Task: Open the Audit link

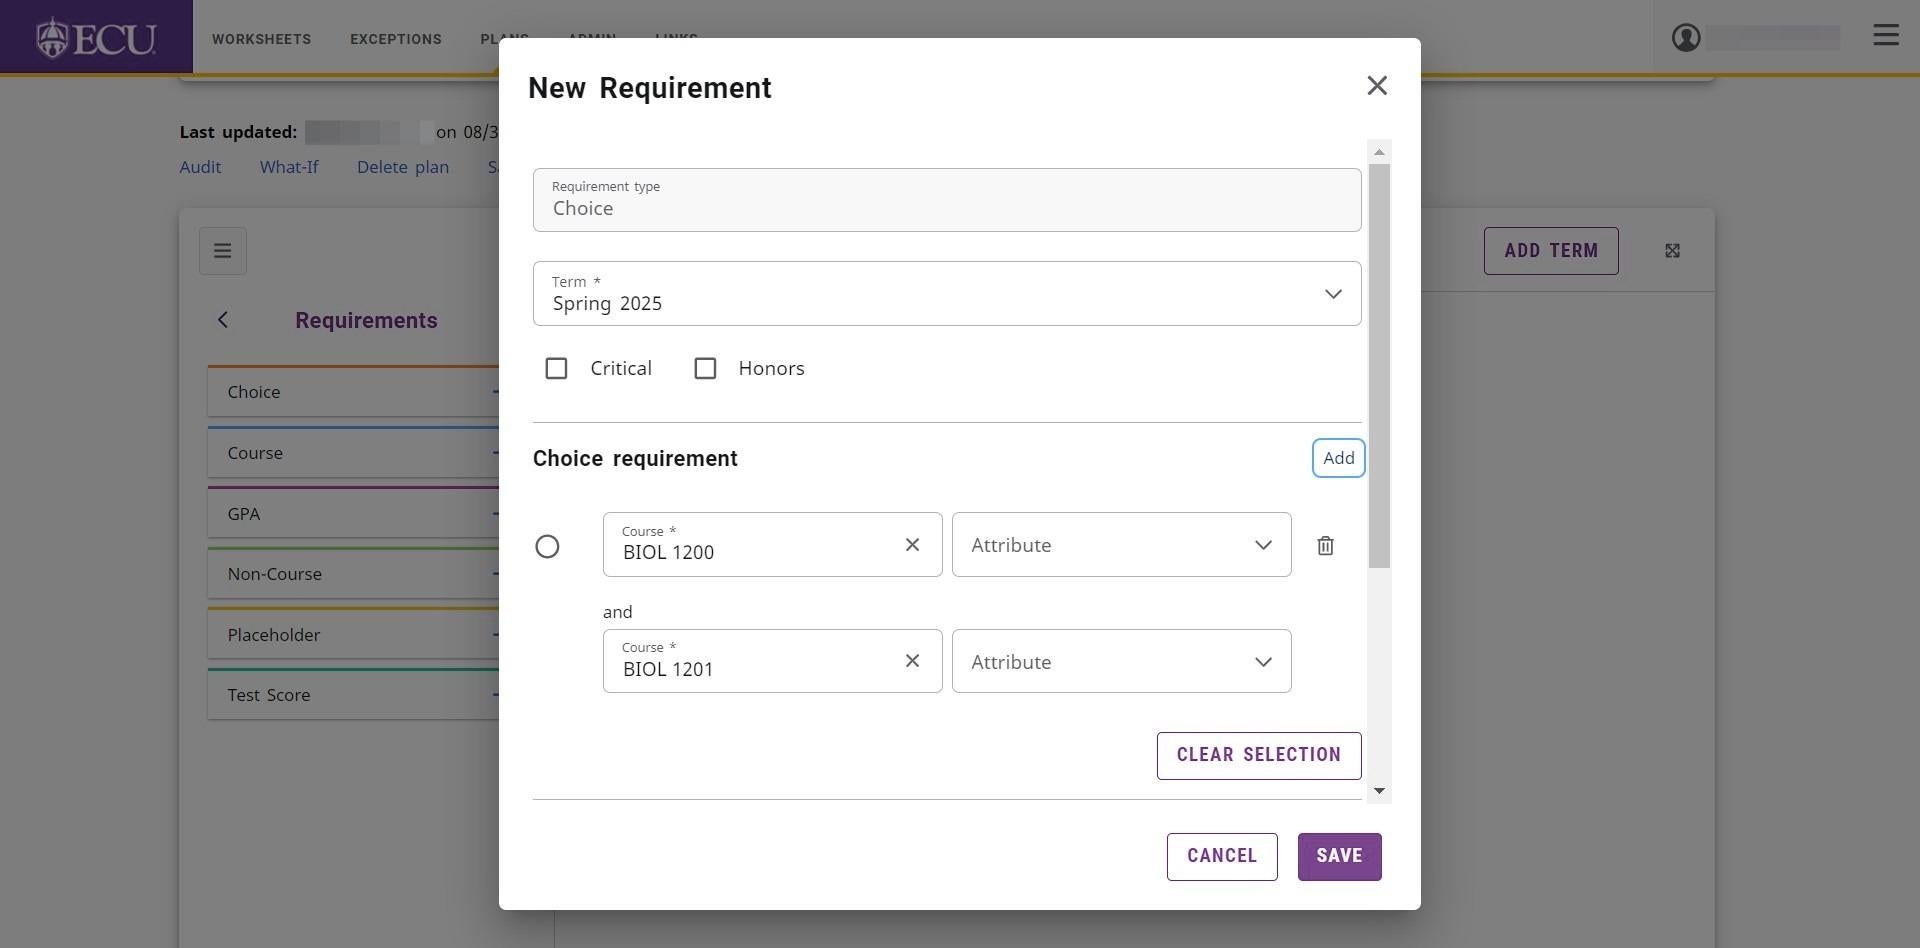Action: coord(200,167)
